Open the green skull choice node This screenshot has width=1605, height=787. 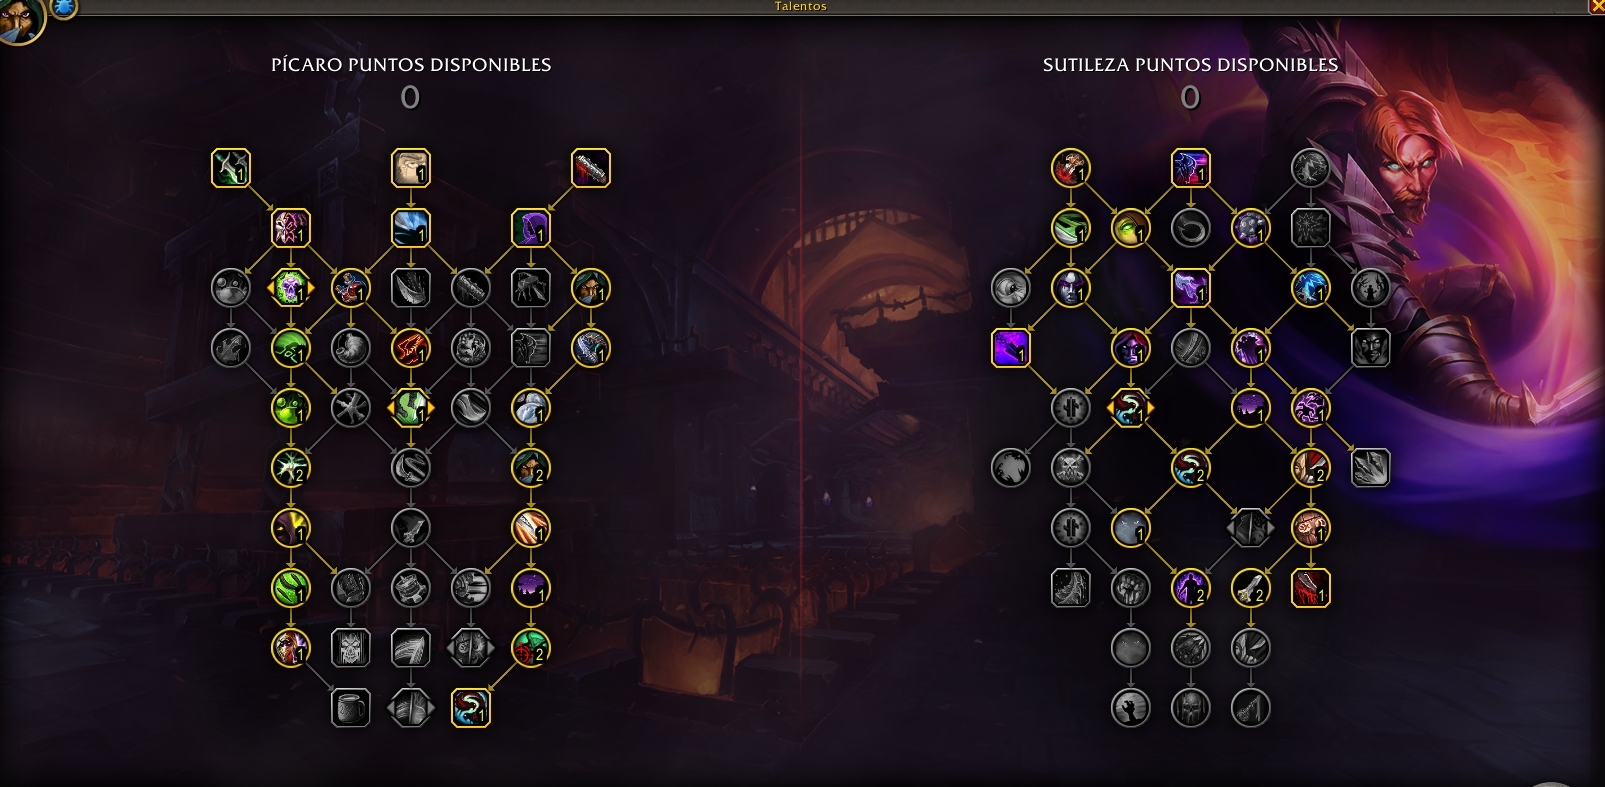[290, 288]
